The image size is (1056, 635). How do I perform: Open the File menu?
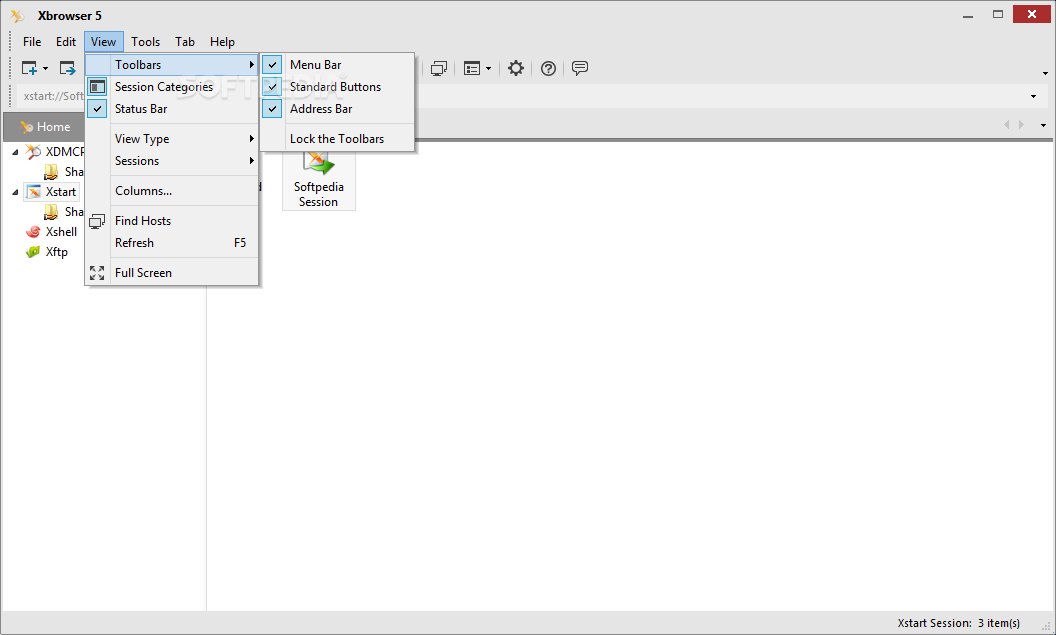[32, 42]
